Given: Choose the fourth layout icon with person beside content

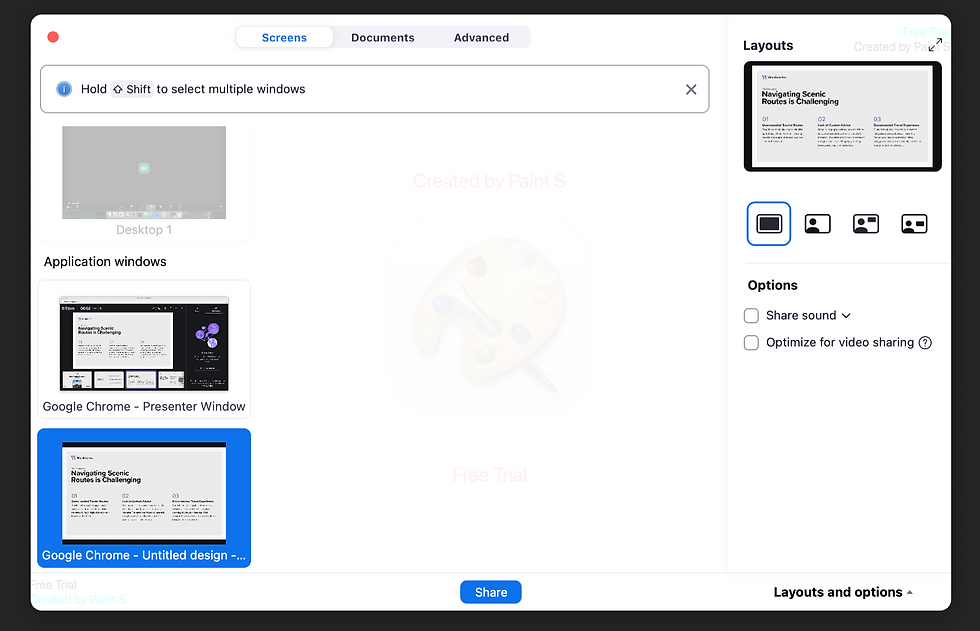Looking at the screenshot, I should [x=914, y=224].
